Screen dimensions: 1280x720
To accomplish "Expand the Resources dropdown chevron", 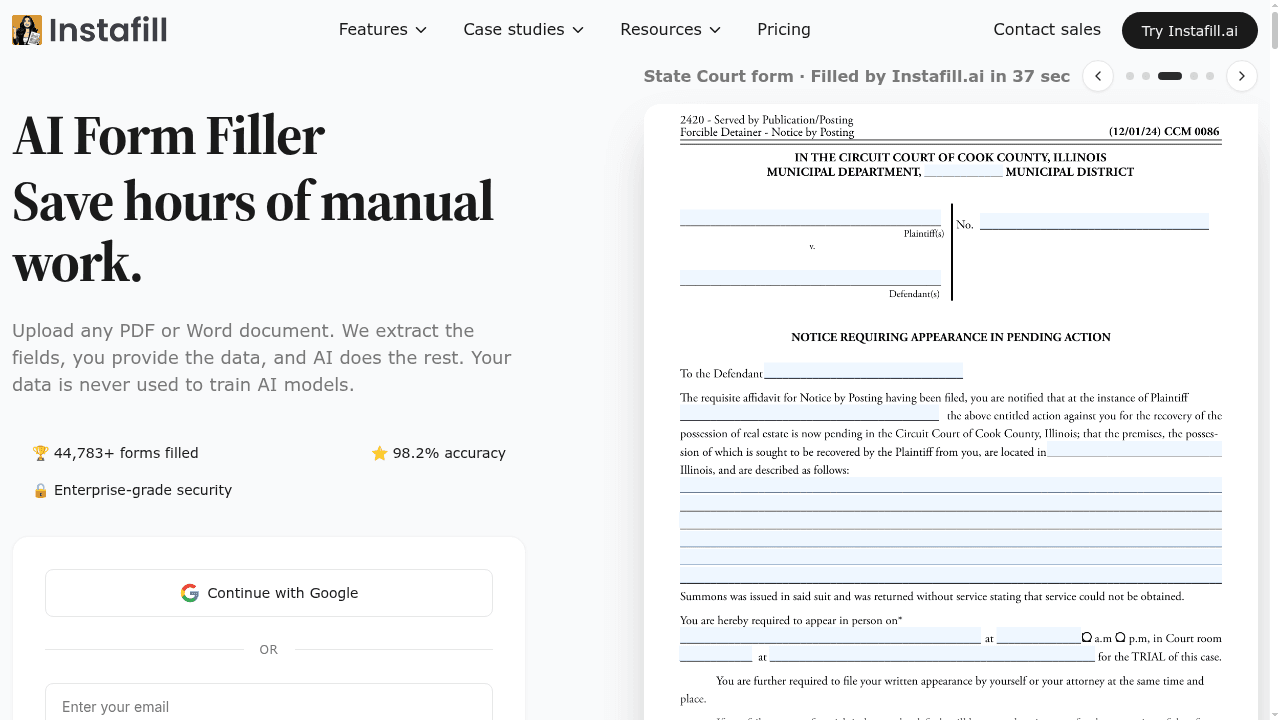I will (715, 30).
